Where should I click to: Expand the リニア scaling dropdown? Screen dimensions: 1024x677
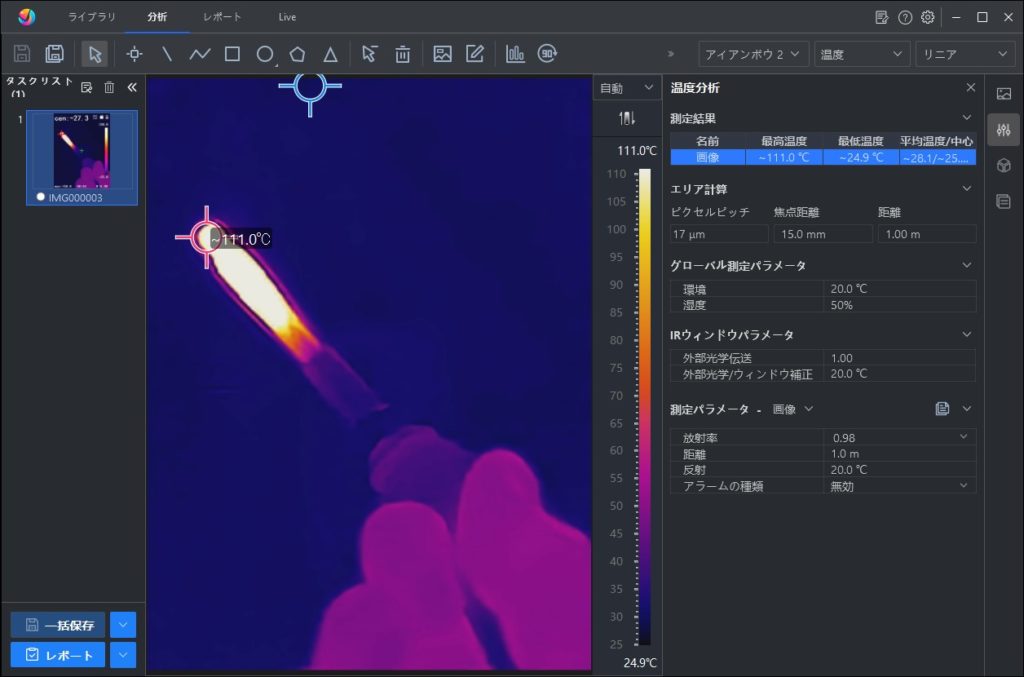click(964, 54)
